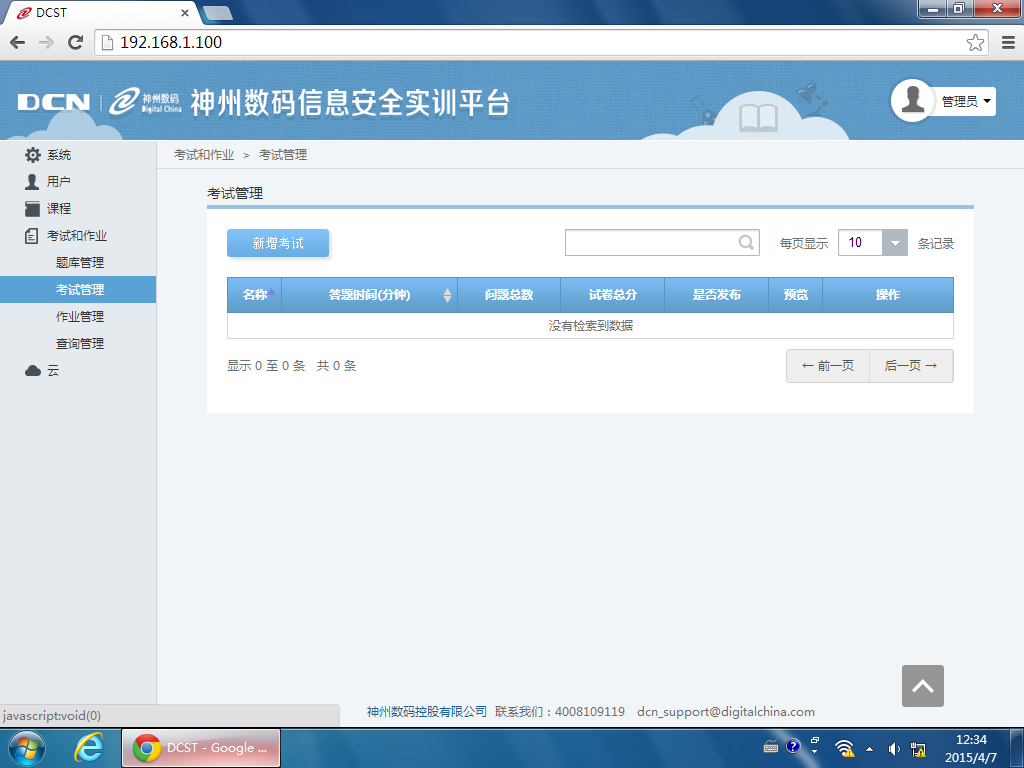Click the search magnifier icon

(746, 243)
